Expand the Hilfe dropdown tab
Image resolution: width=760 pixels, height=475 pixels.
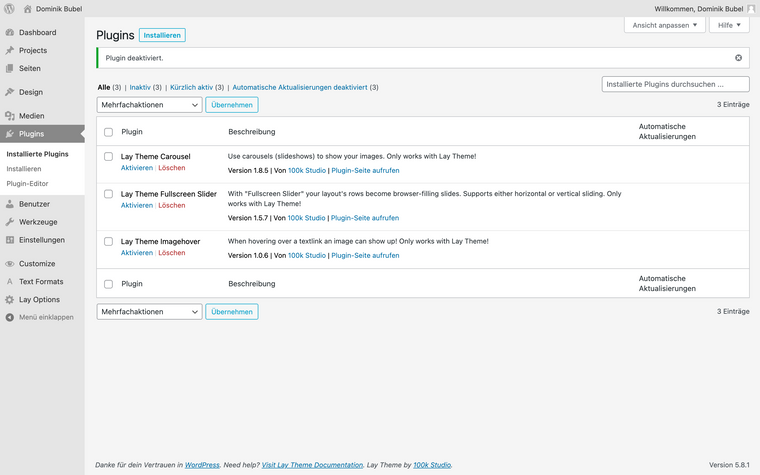729,25
